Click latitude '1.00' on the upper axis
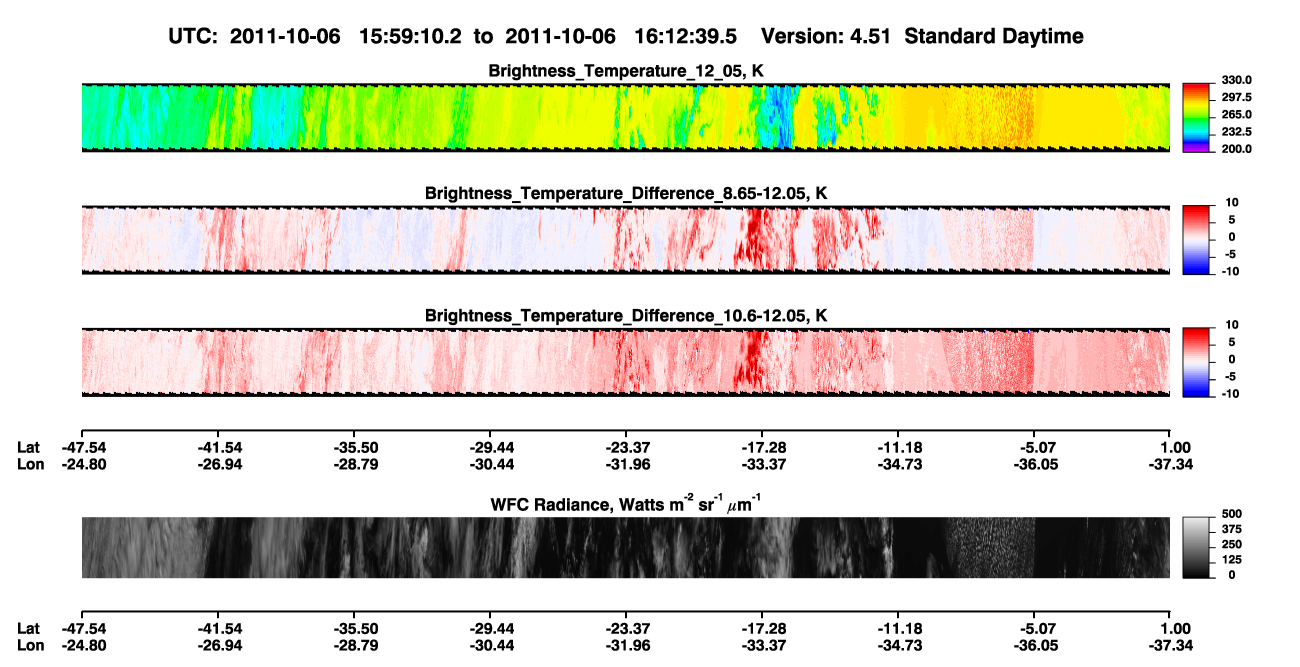This screenshot has height=667, width=1300. point(1174,447)
